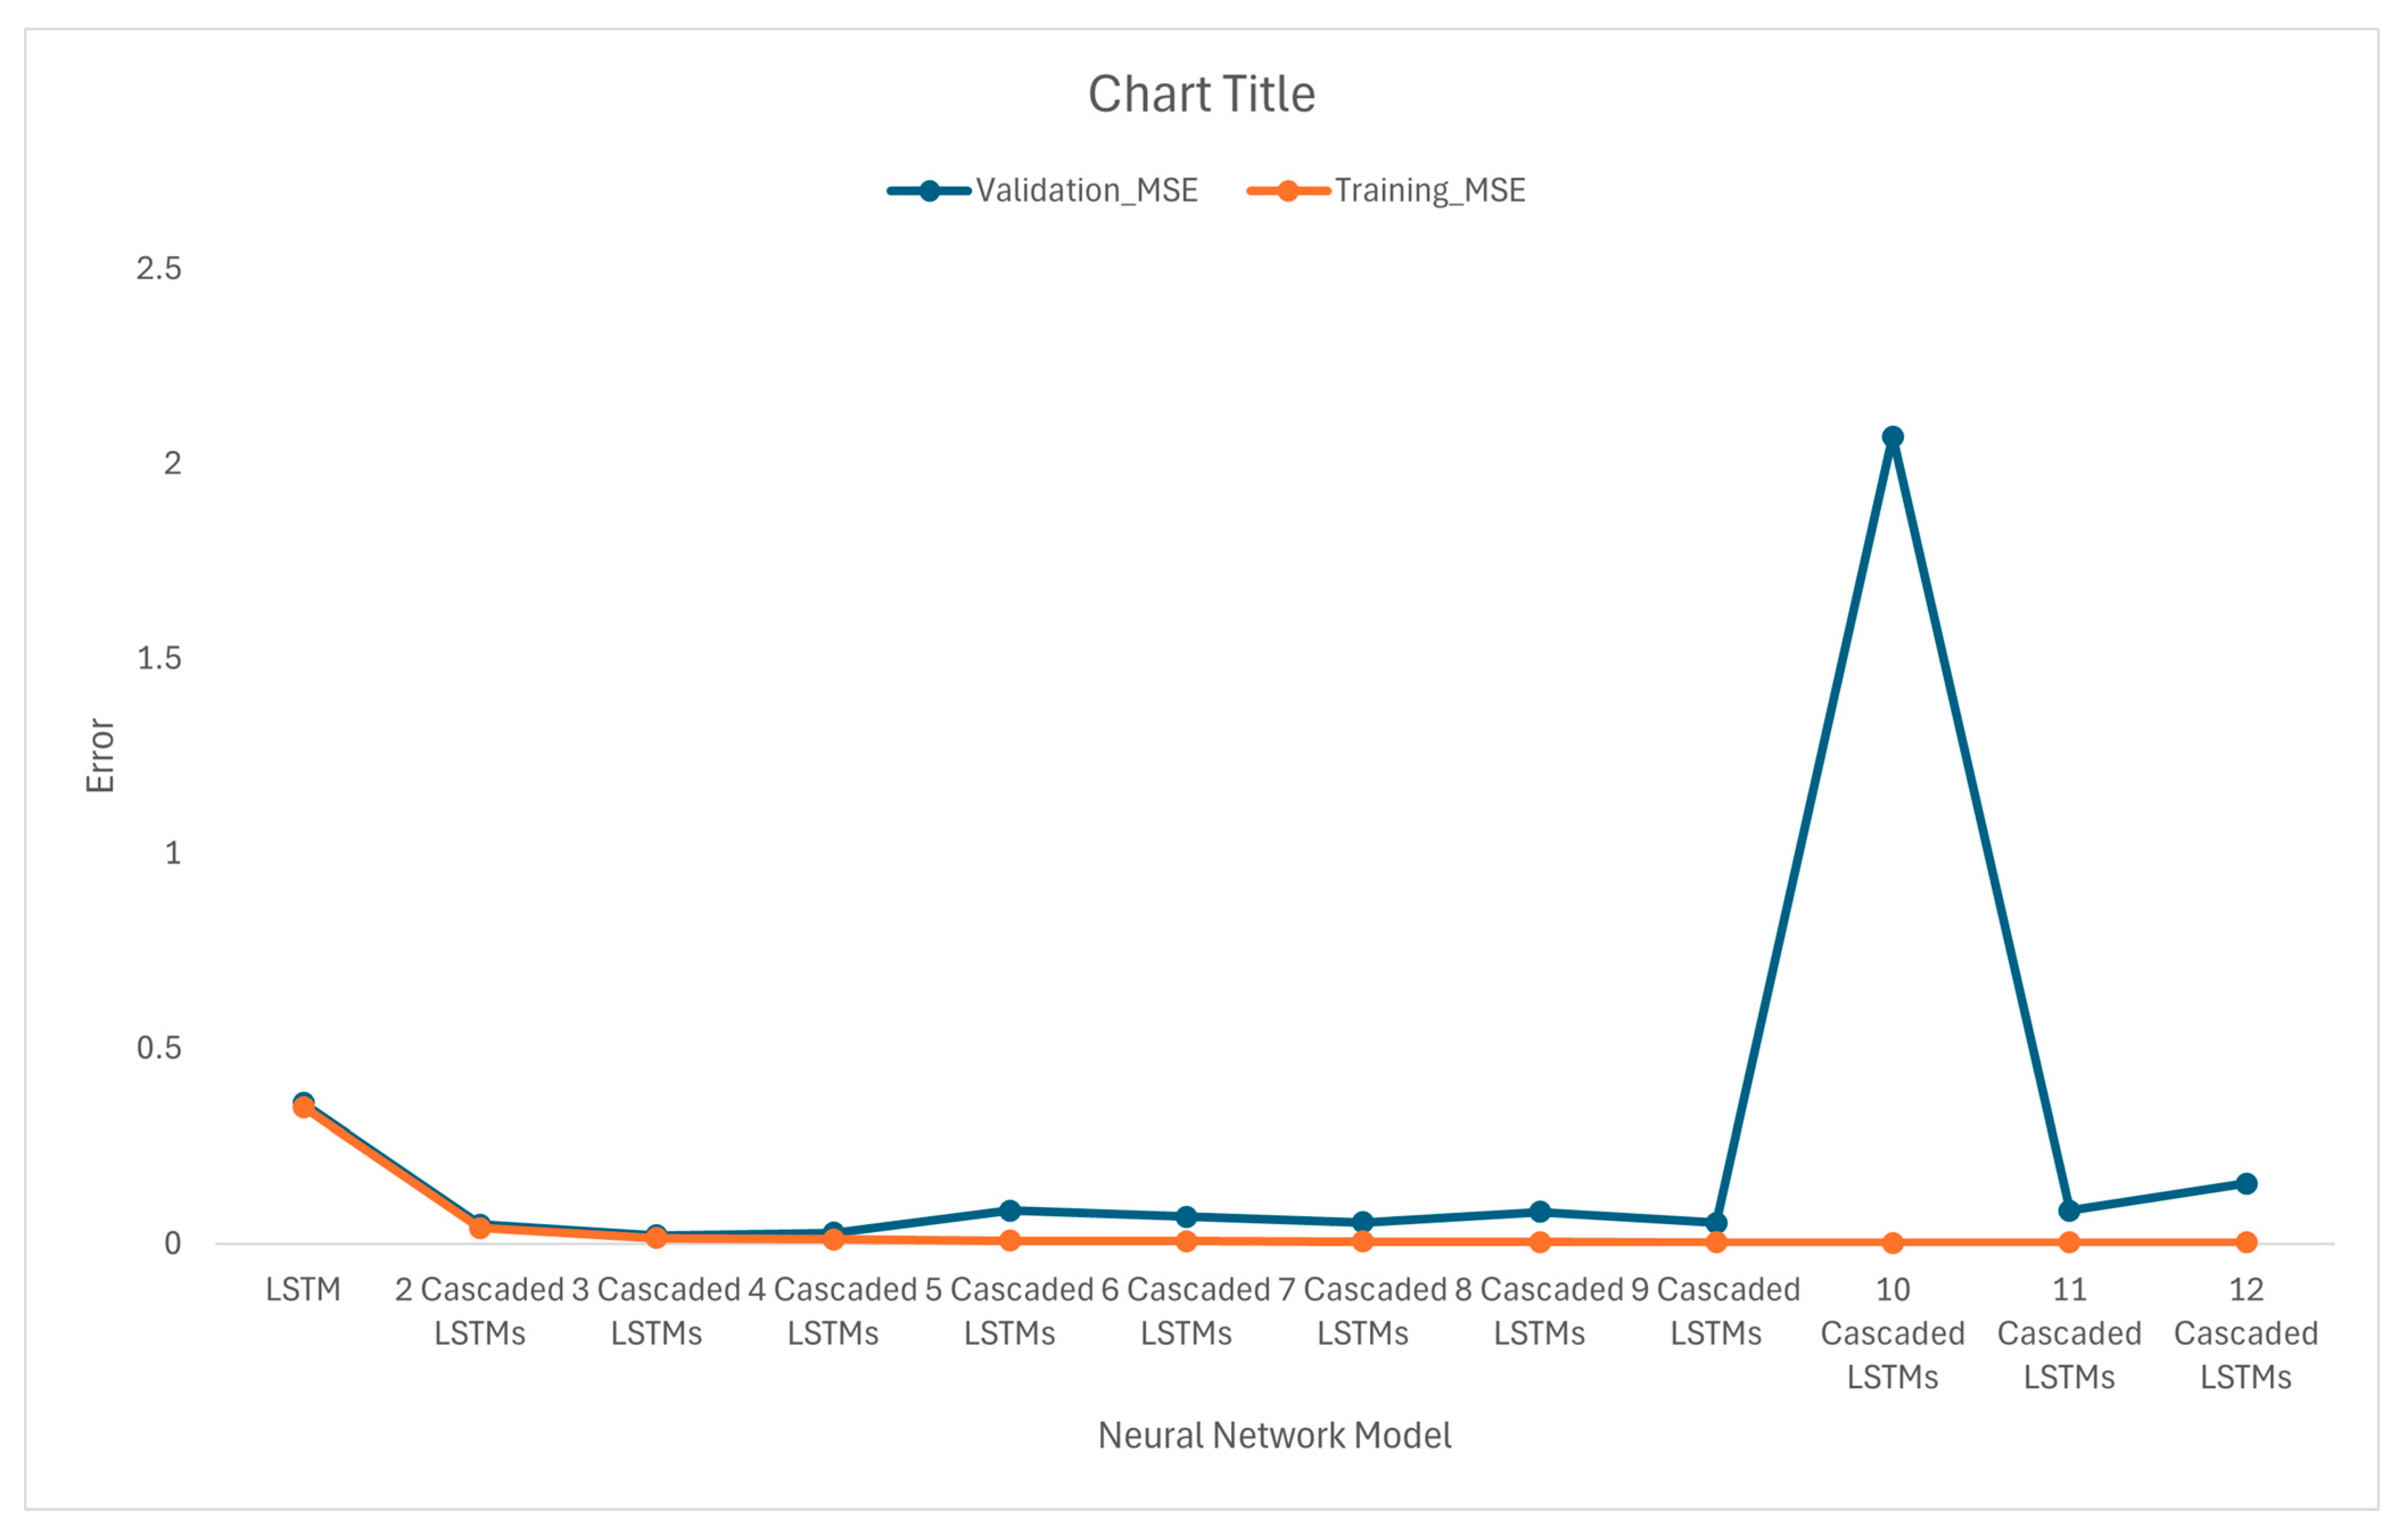Click the blue marker at 8 Cascaded LSTMs
Viewport: 2402px width, 1540px height.
click(x=1540, y=1211)
